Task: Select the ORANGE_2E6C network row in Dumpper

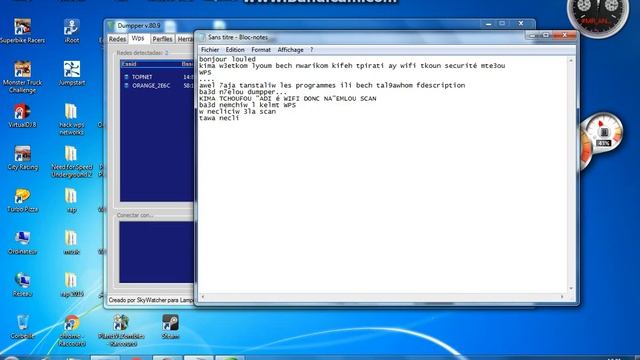Action: pyautogui.click(x=158, y=86)
